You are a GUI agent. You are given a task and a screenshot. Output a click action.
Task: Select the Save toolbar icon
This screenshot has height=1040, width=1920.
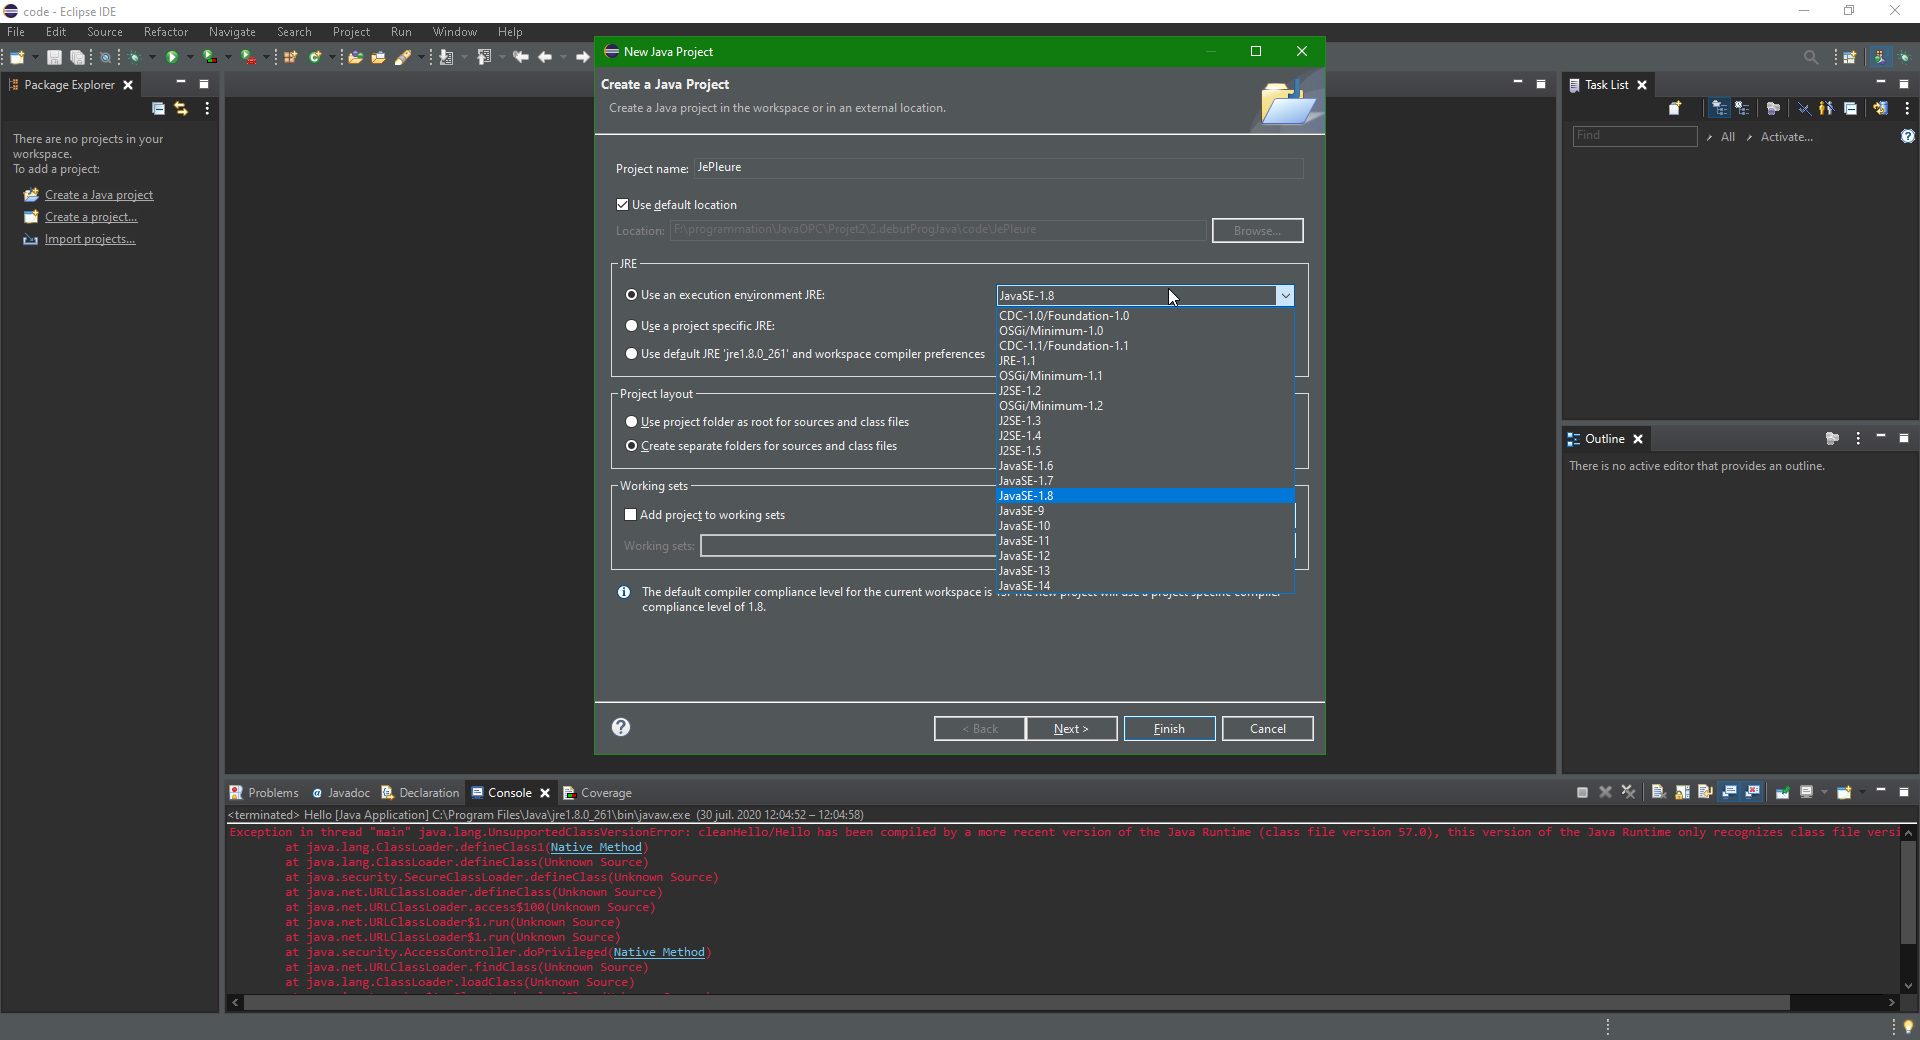tap(53, 57)
